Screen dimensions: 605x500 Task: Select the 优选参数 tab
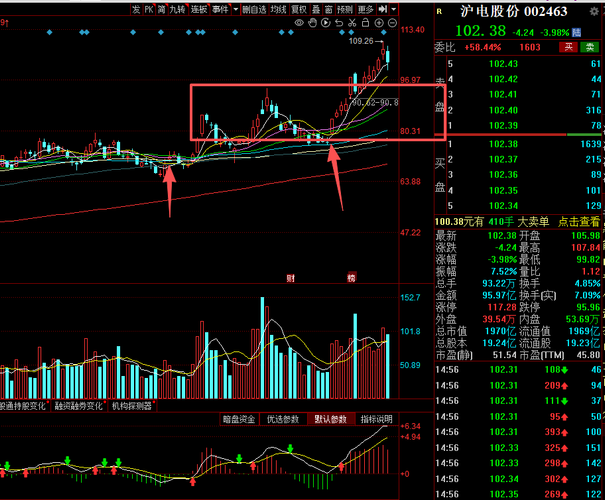point(283,419)
